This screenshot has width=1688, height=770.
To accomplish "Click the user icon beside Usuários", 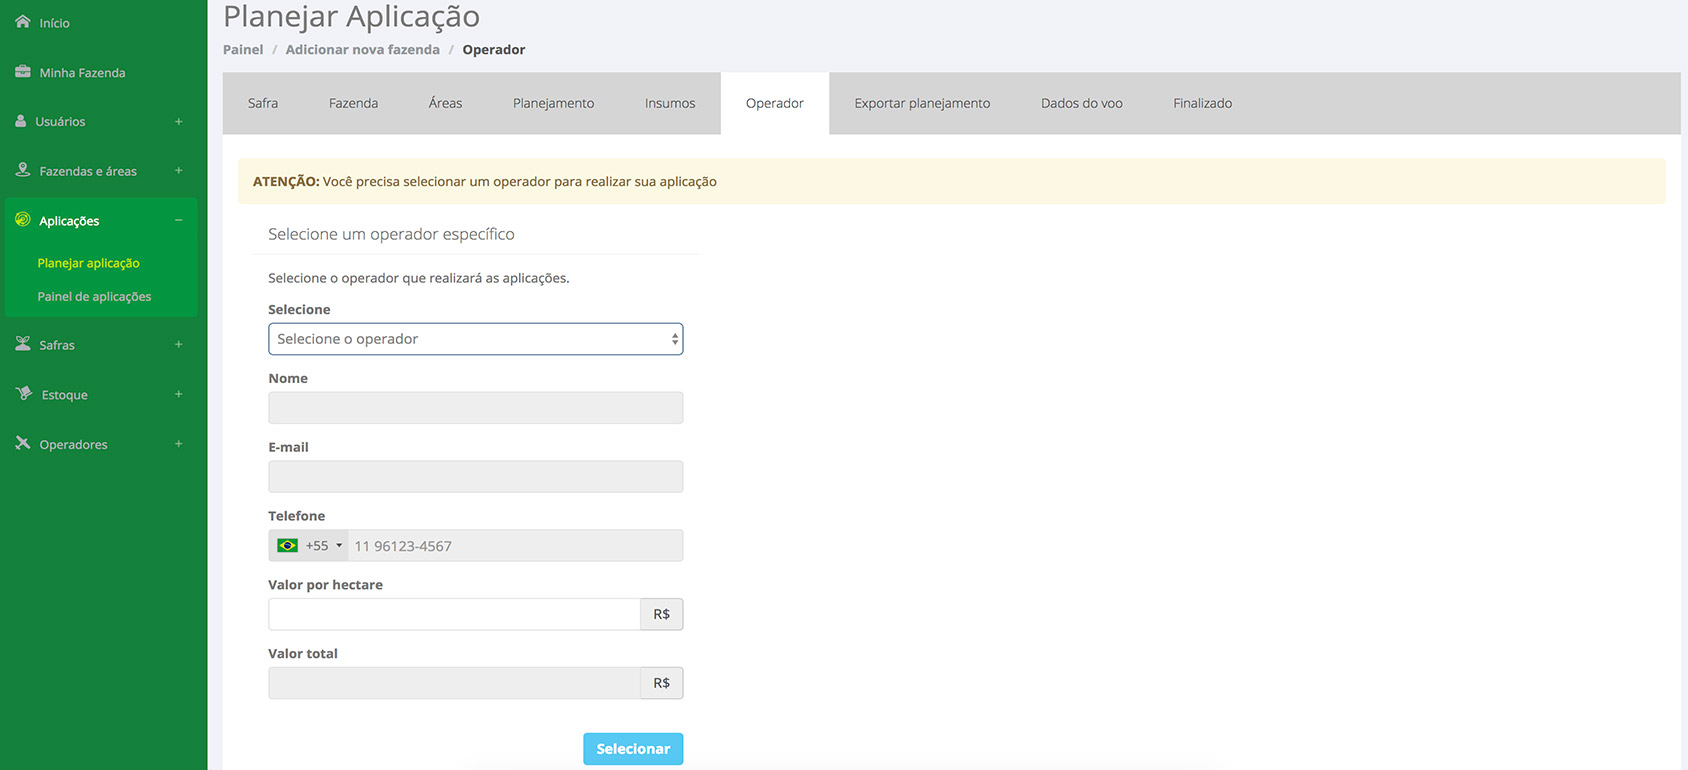I will [x=21, y=121].
